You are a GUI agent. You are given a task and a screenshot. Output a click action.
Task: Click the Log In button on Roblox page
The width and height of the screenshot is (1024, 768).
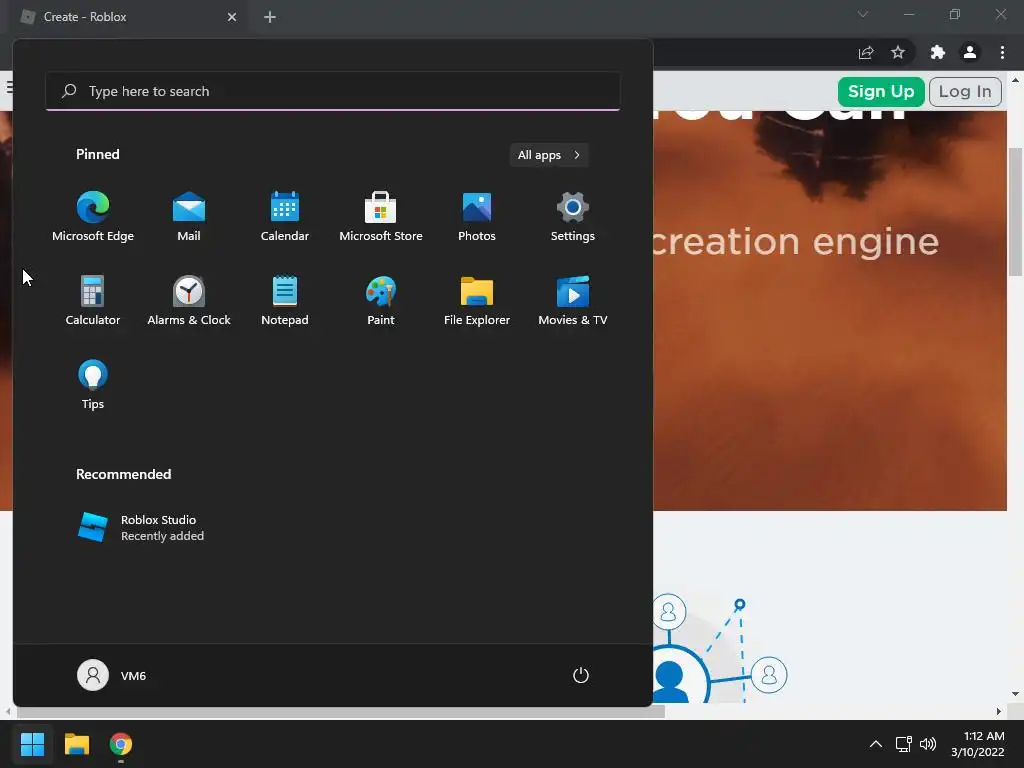965,91
